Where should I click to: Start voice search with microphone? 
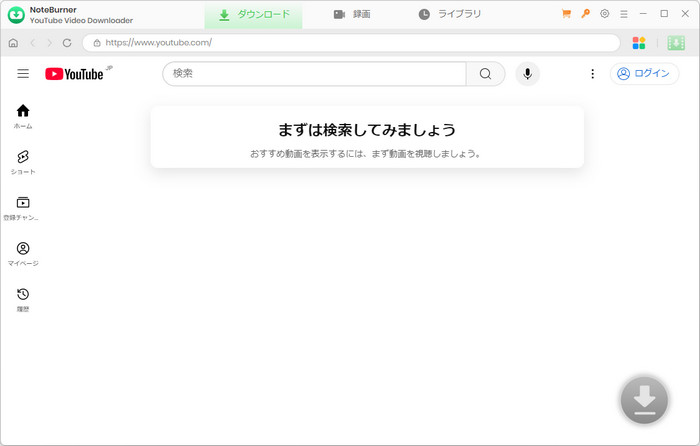click(527, 74)
